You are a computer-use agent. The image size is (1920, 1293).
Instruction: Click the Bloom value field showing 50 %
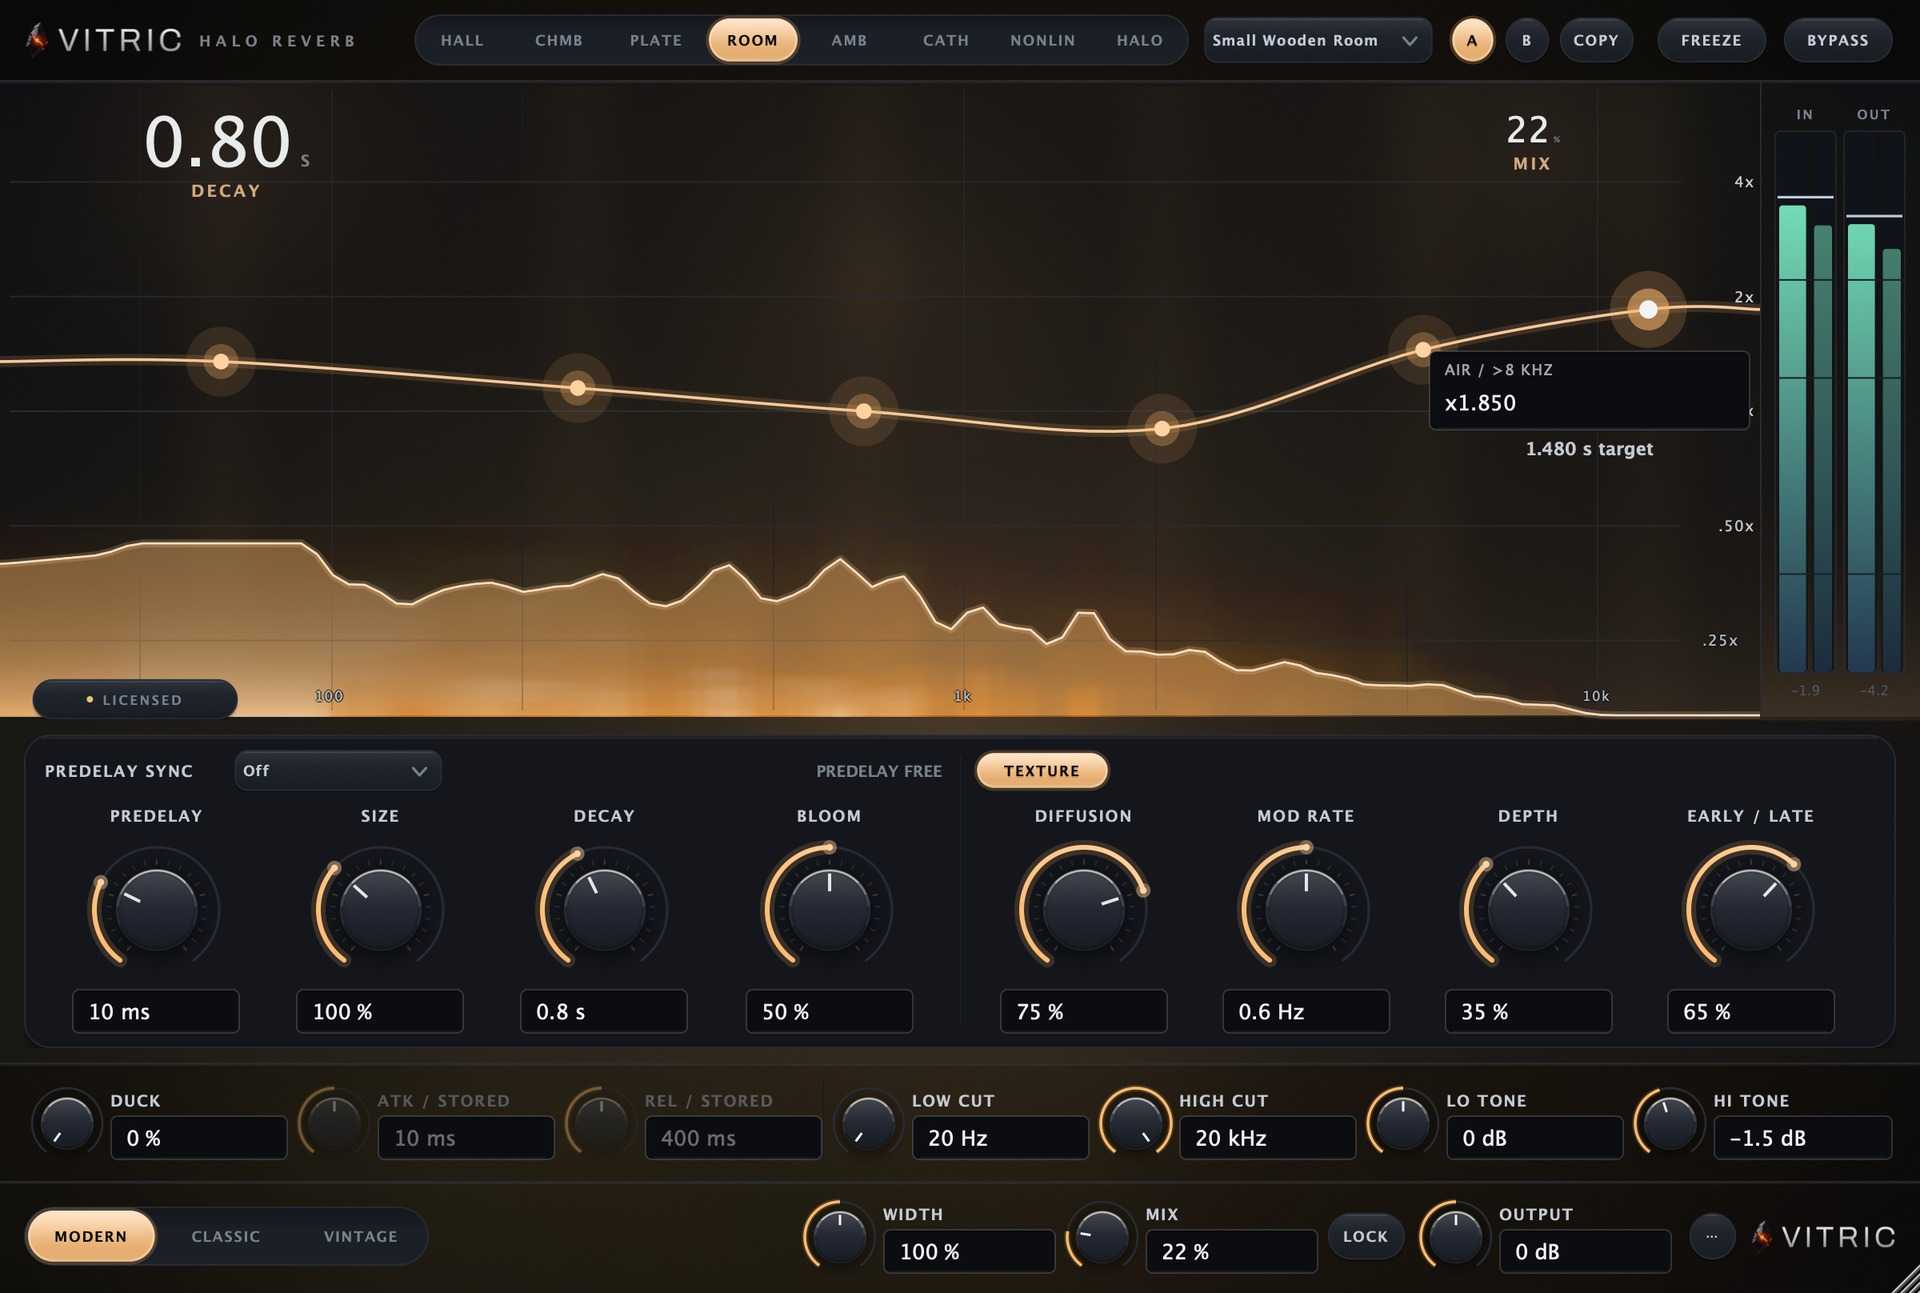[829, 1011]
